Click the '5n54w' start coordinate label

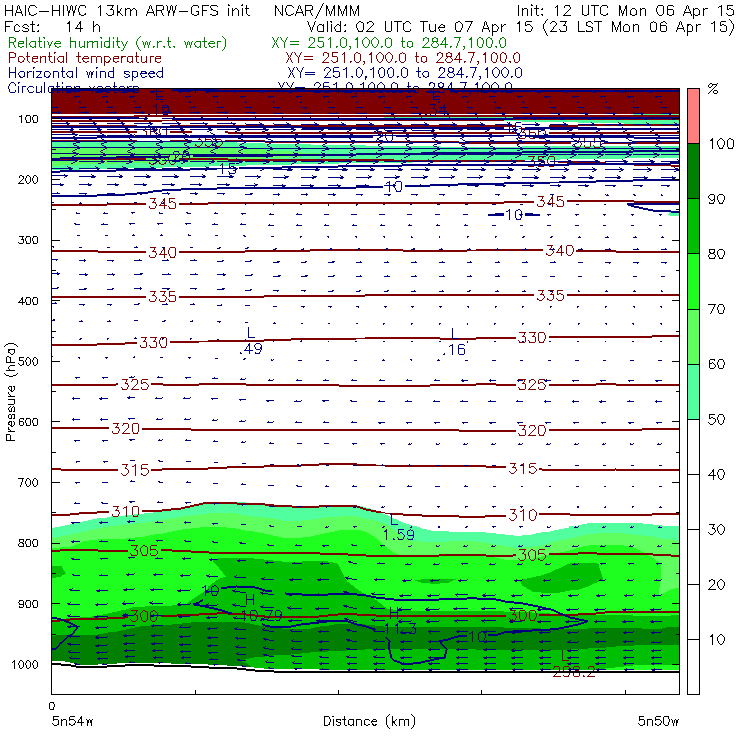tap(72, 721)
